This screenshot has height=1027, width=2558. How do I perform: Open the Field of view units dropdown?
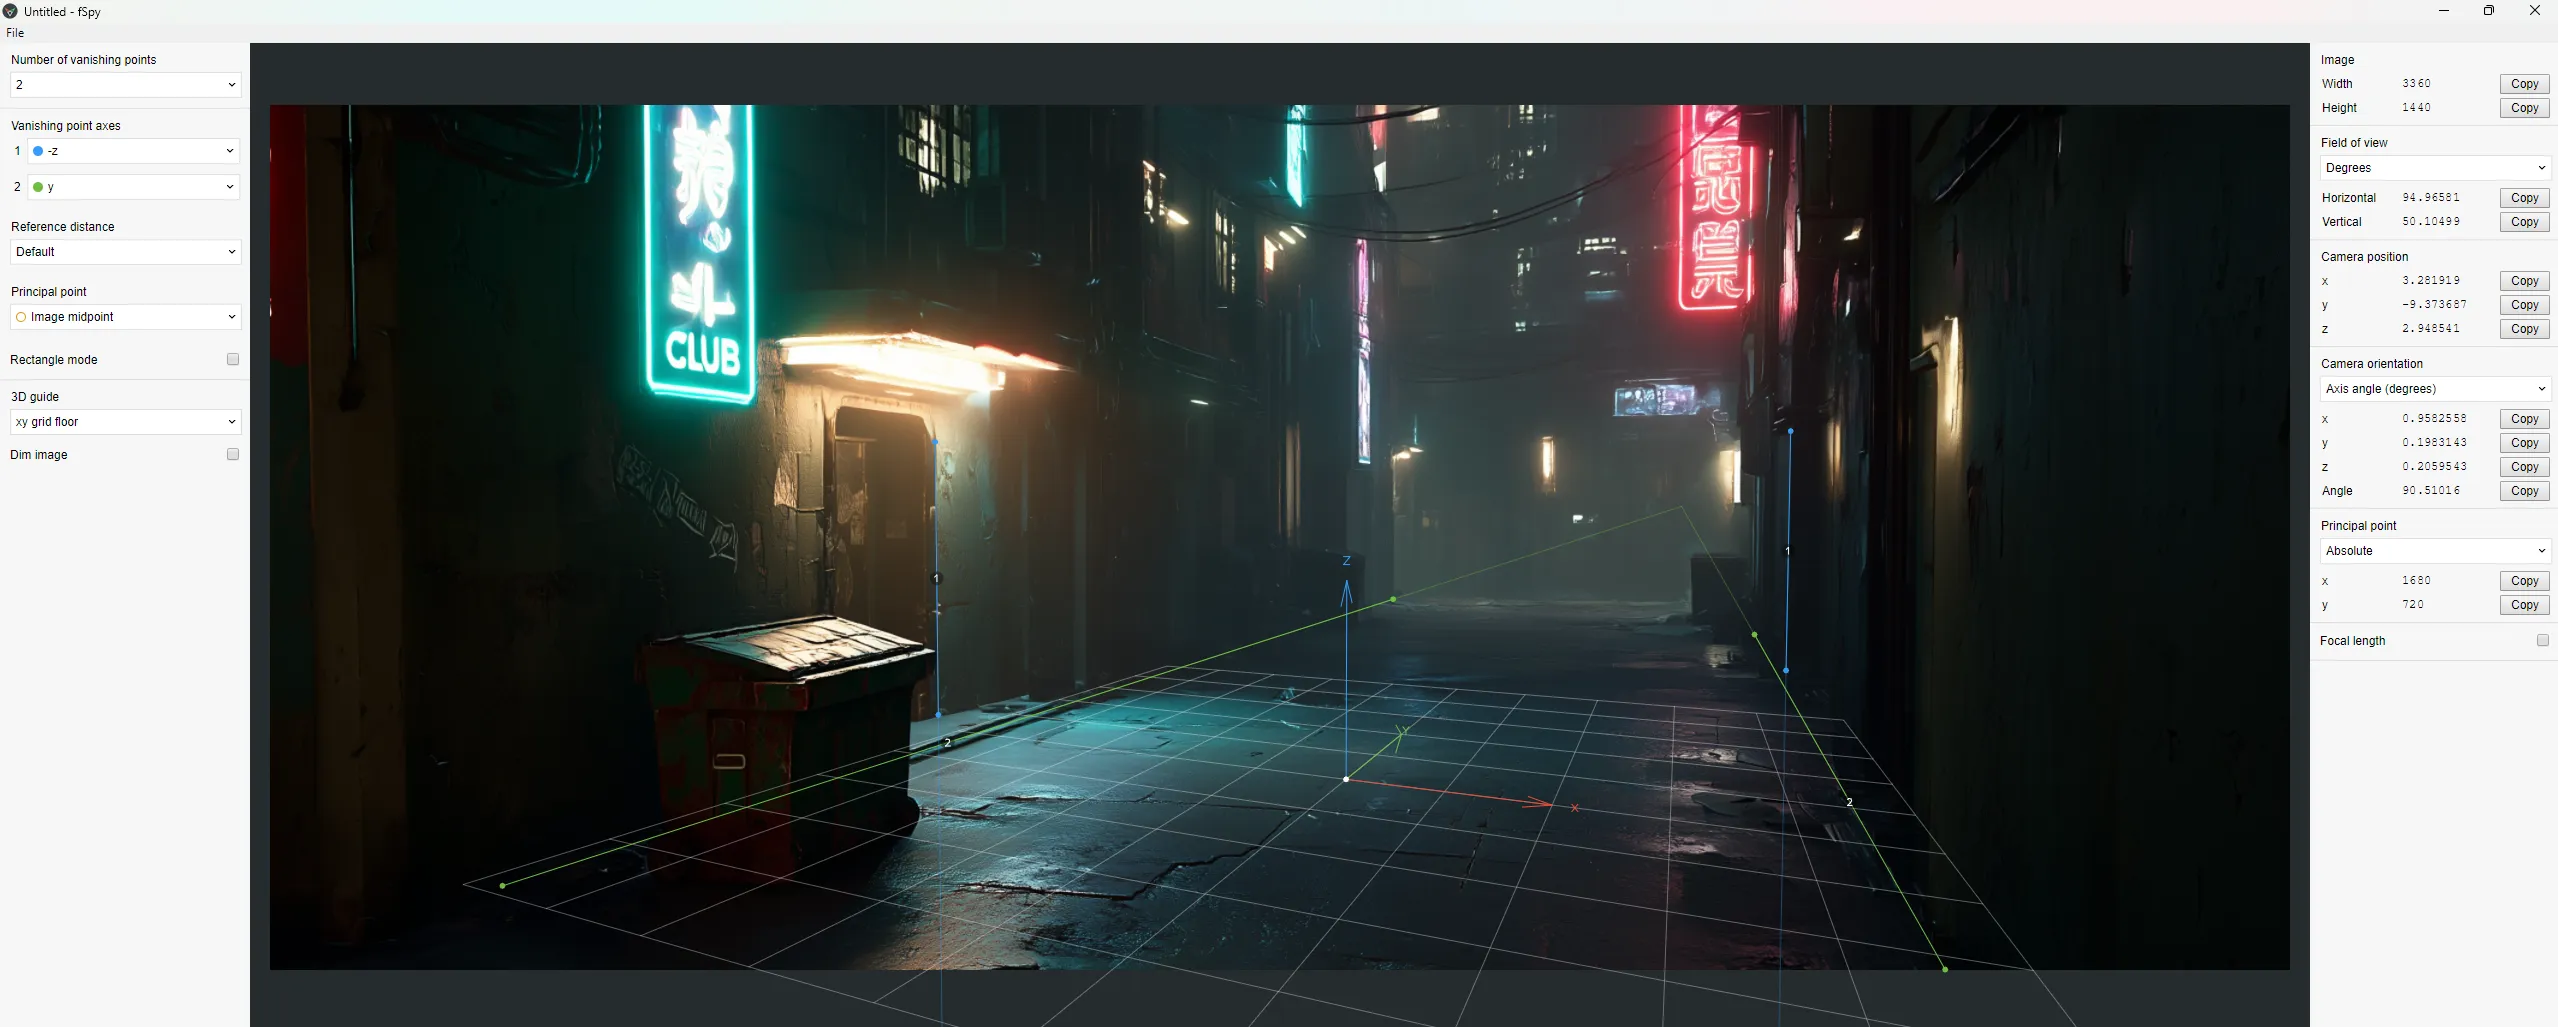tap(2433, 167)
